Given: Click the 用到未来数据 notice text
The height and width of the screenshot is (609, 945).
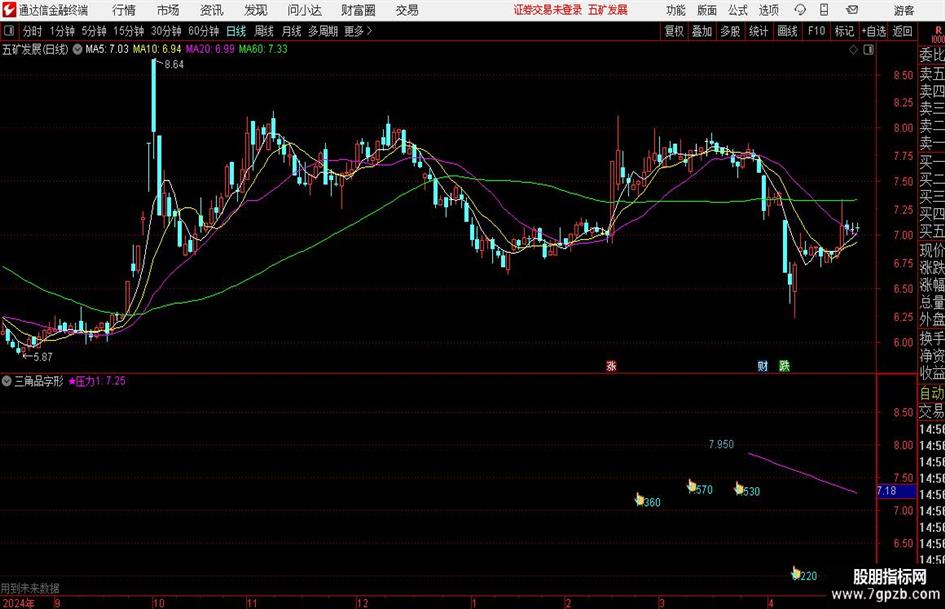Looking at the screenshot, I should pos(30,588).
